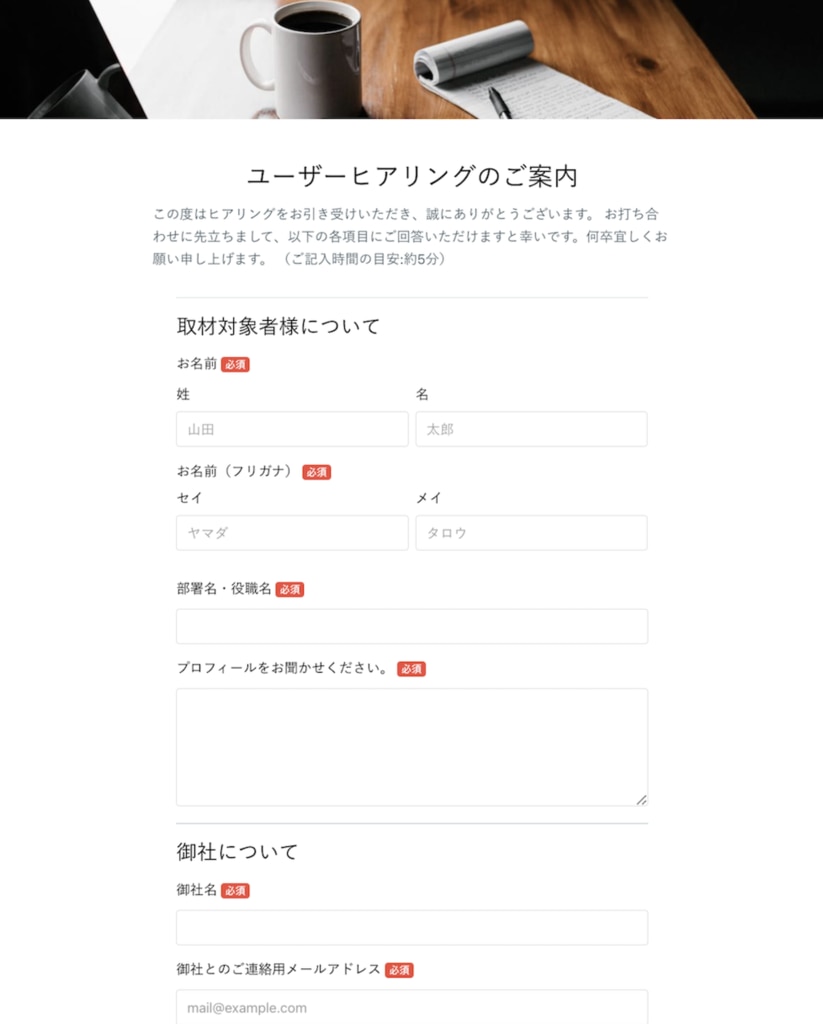Screen dimensions: 823x1024
Task: Click the ユーザーヒアリングのご案内 page title
Action: click(x=412, y=176)
